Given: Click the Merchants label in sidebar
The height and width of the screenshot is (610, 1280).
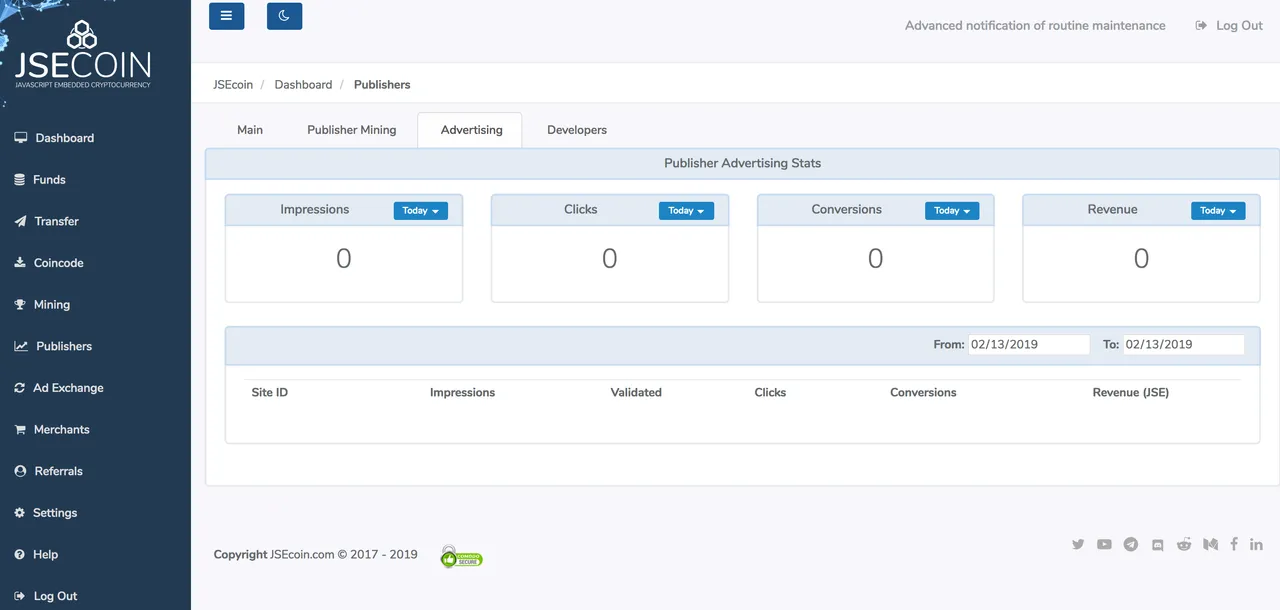Looking at the screenshot, I should point(62,430).
